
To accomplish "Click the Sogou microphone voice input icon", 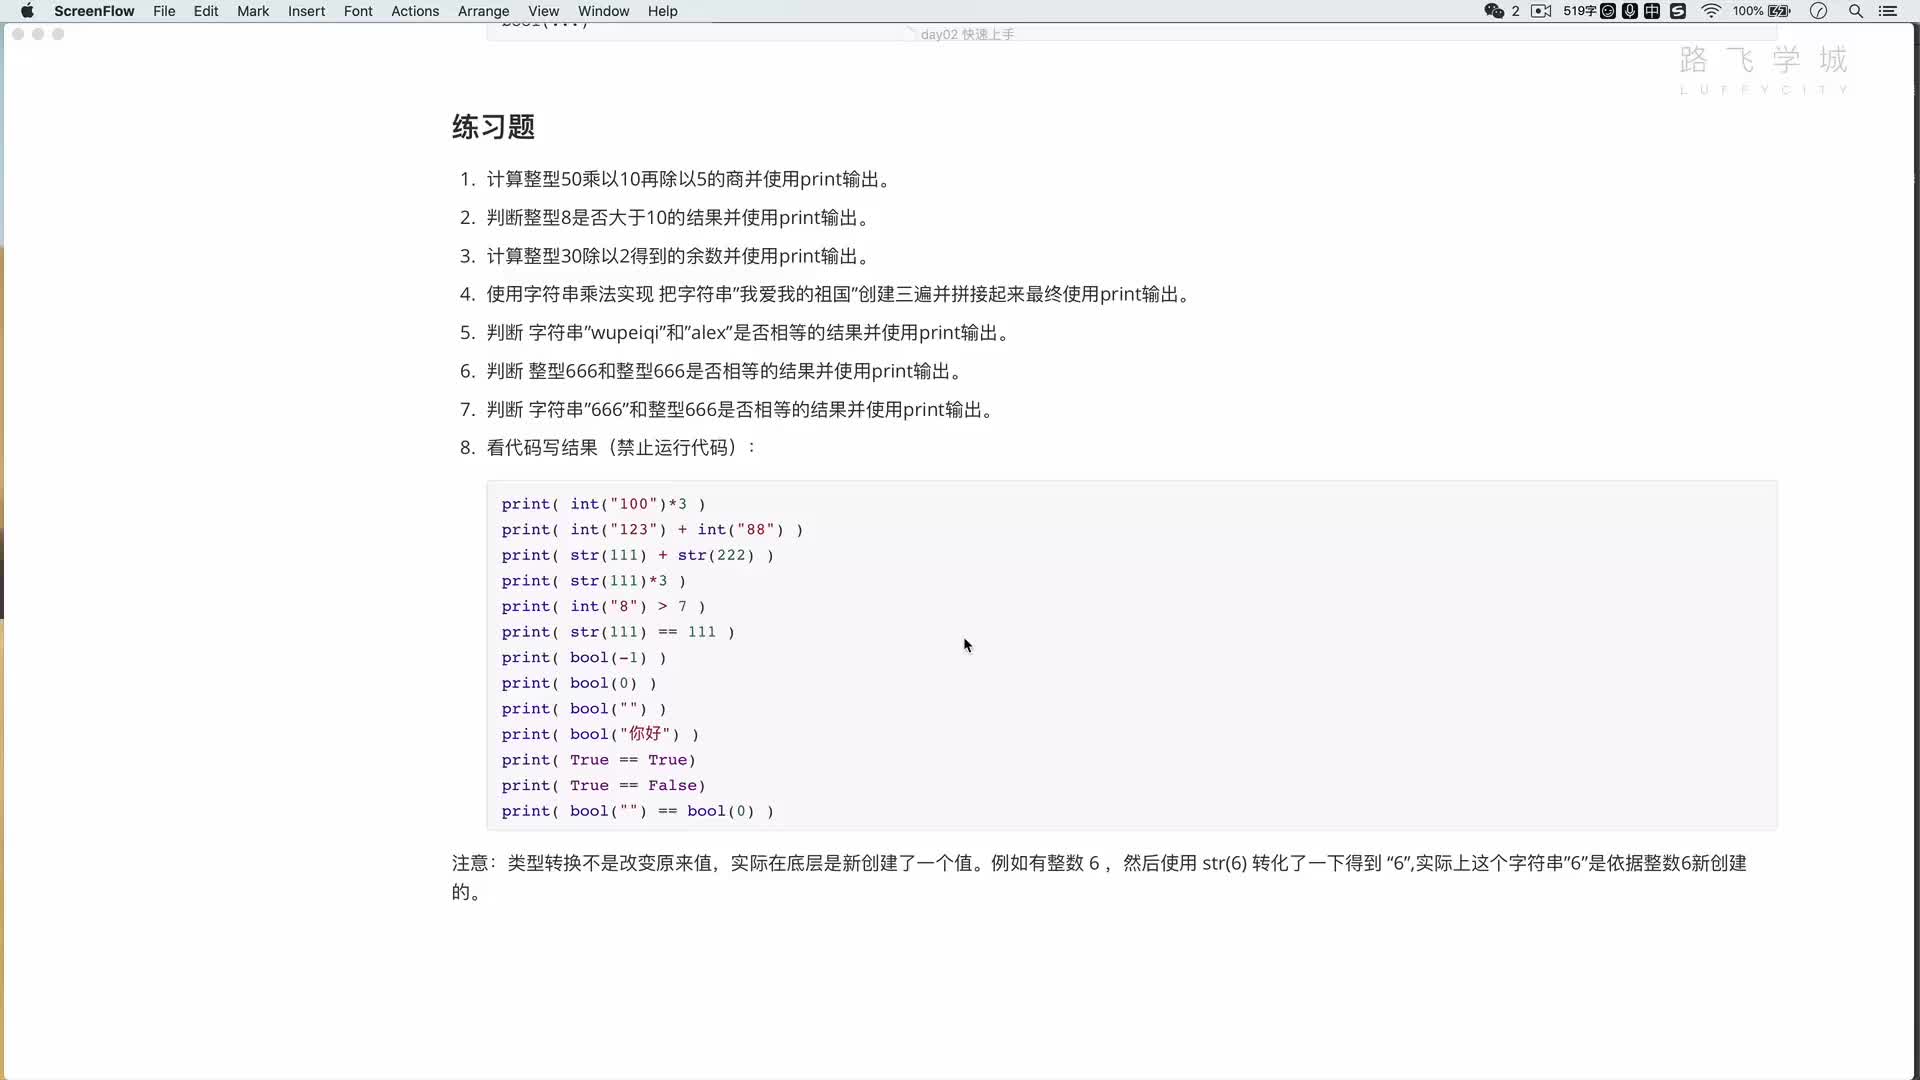I will (x=1630, y=11).
